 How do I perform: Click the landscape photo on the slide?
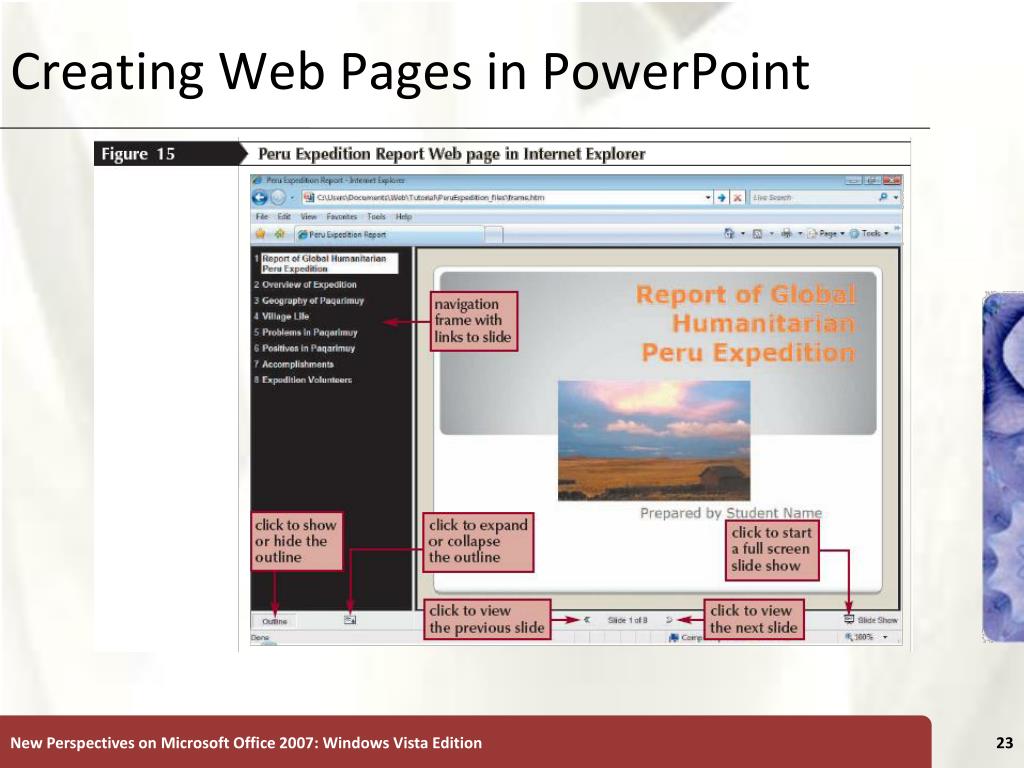pos(654,441)
